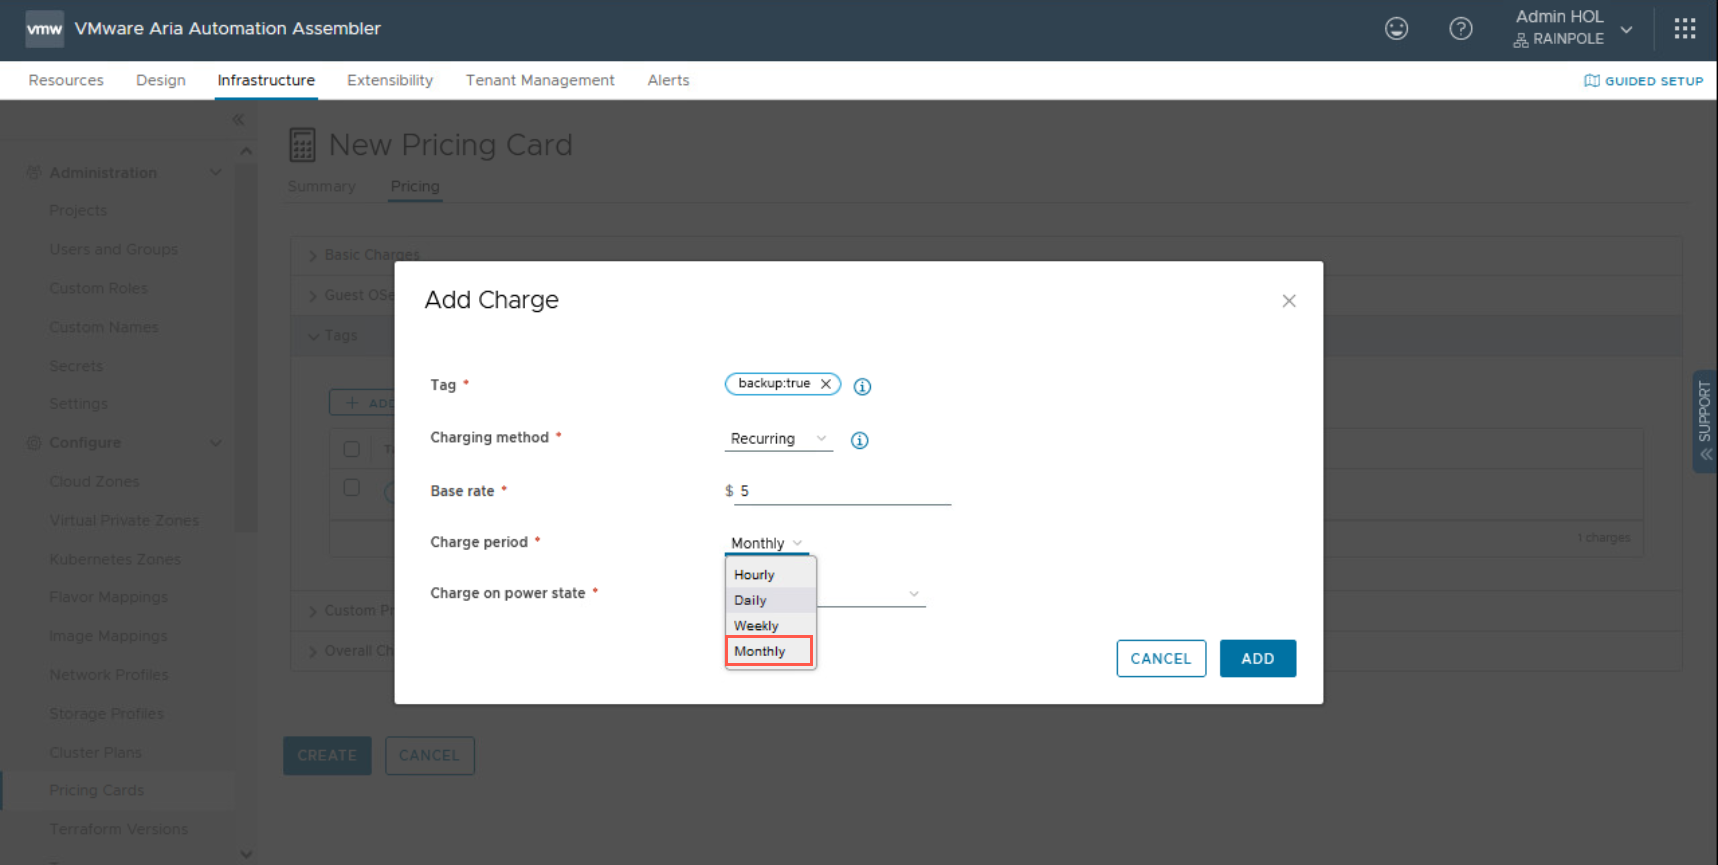
Task: Click the info icon beside Tag field
Action: 862,386
